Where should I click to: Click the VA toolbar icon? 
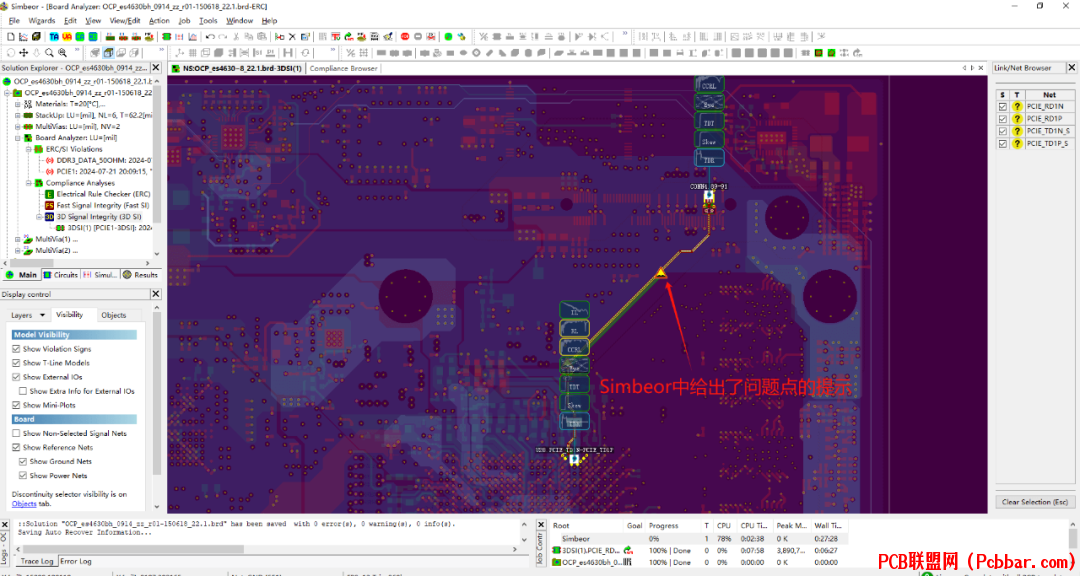(67, 37)
